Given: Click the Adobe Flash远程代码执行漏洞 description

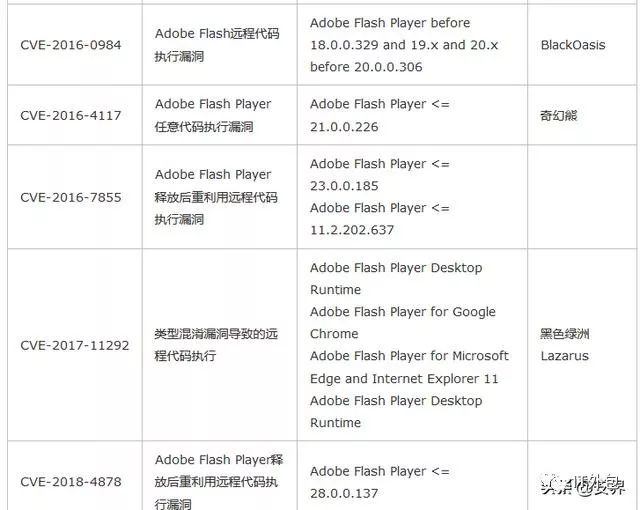Looking at the screenshot, I should pos(217,45).
